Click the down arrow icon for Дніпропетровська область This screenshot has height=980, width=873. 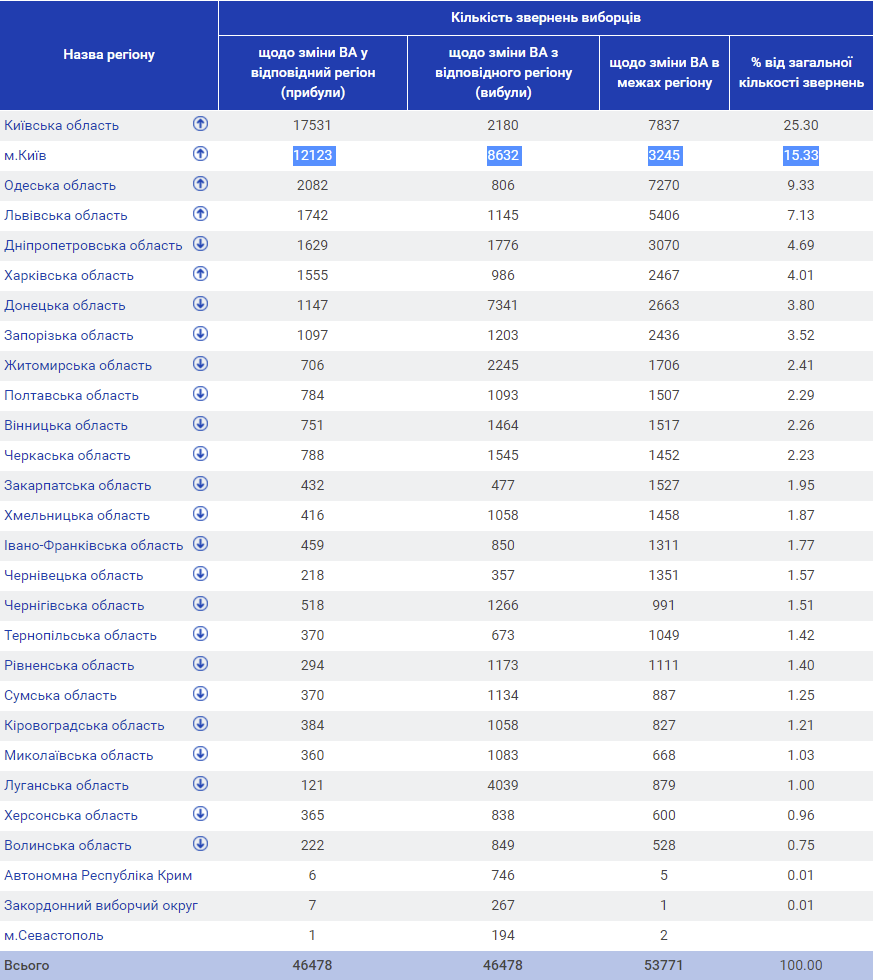[200, 244]
